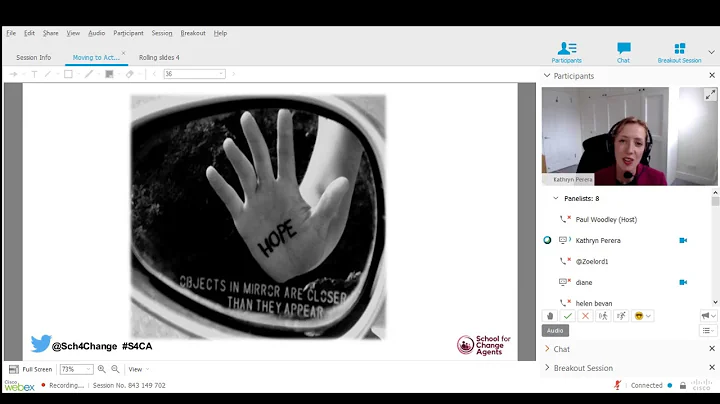
Task: Click Kathryn Perera's video thumbnail
Action: 629,136
